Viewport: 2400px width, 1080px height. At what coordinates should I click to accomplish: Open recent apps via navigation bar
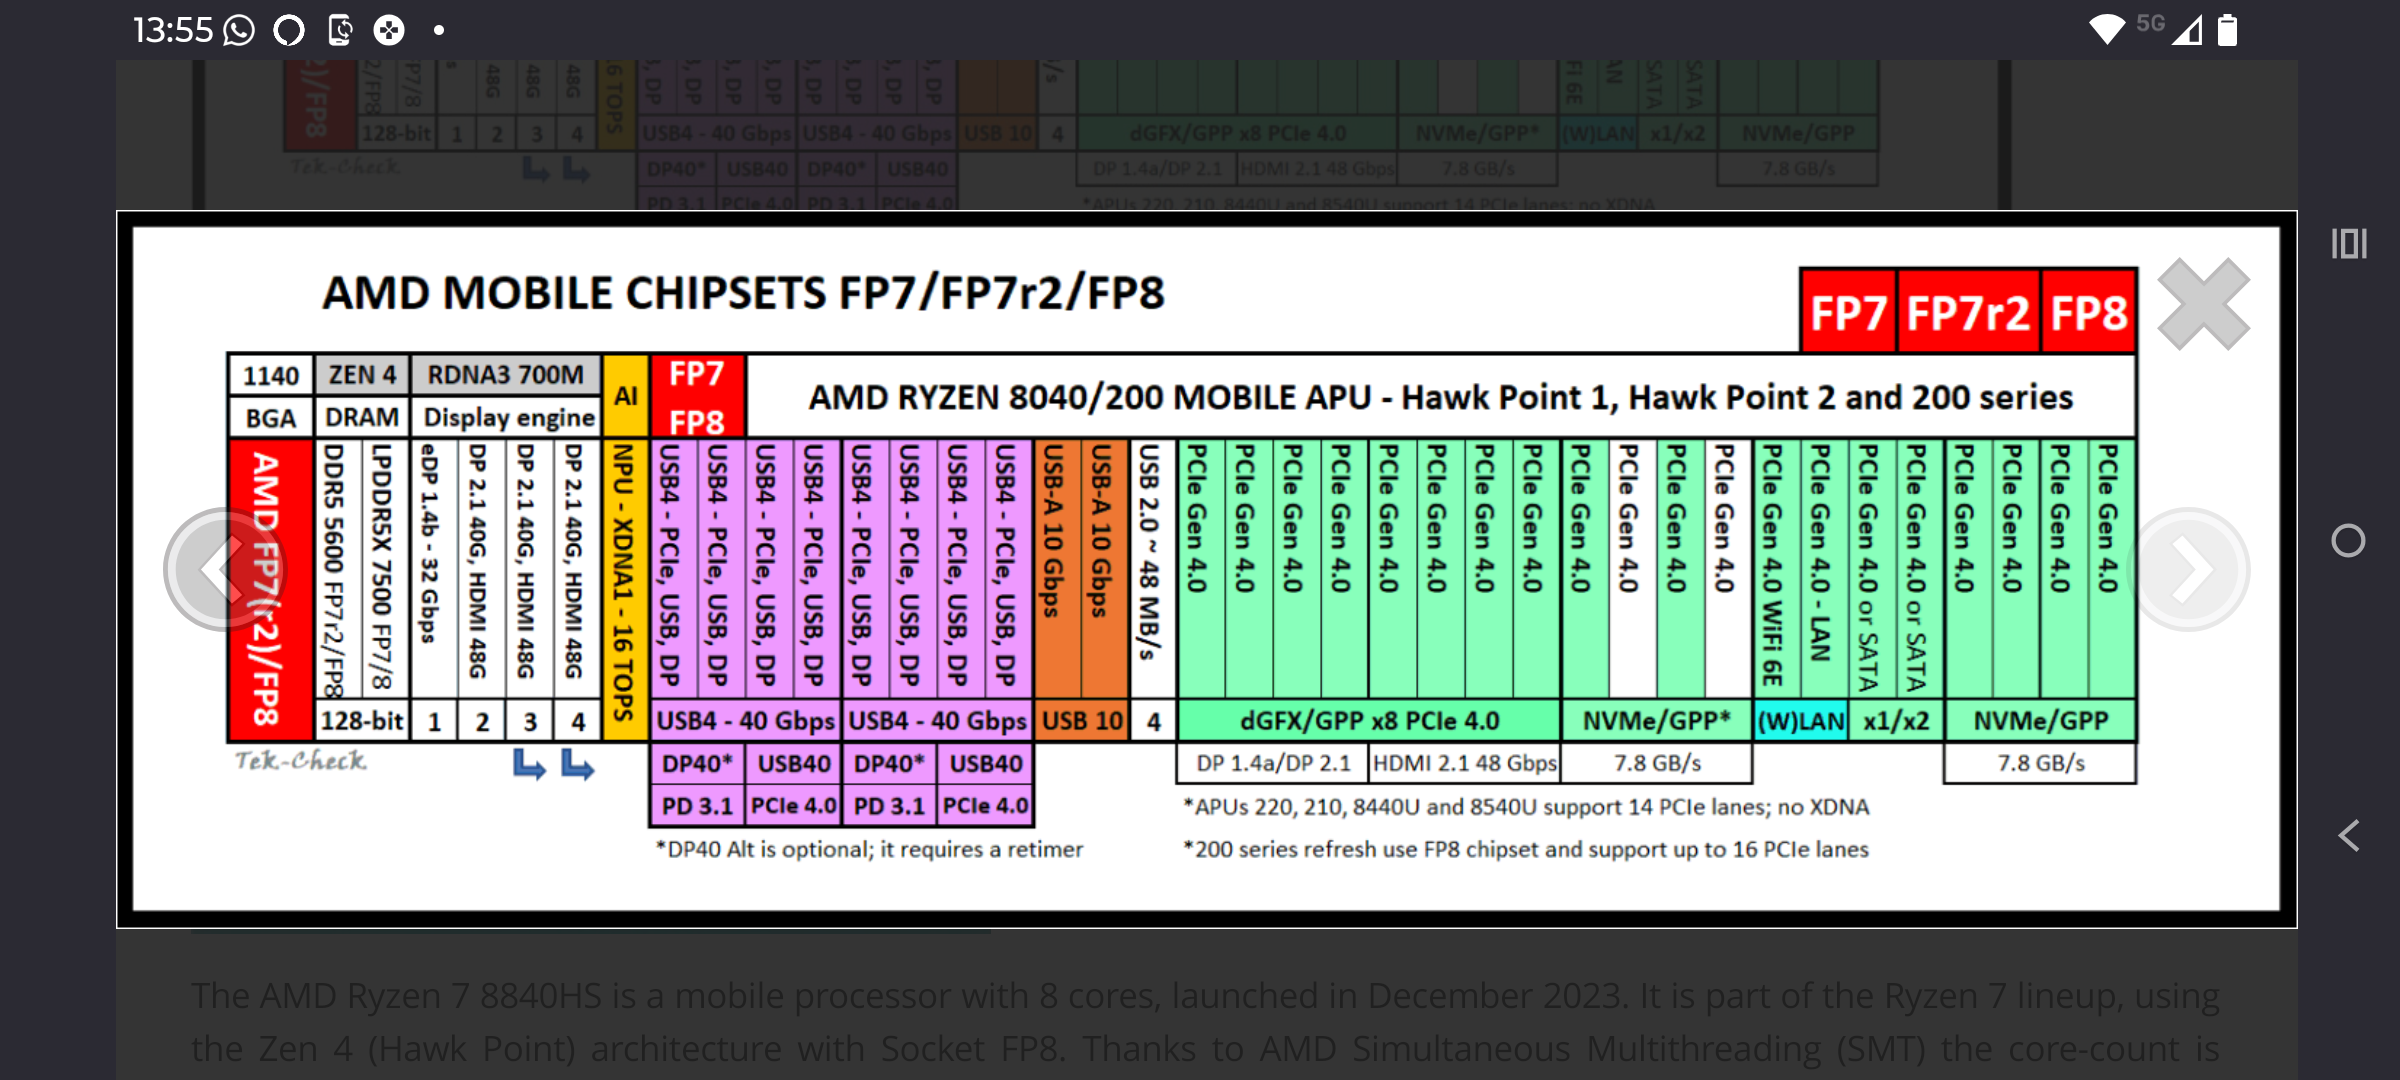[x=2348, y=244]
